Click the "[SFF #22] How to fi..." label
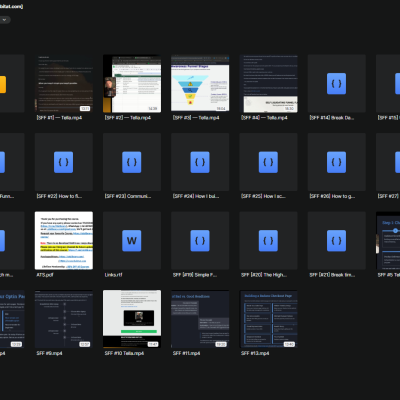Image resolution: width=400 pixels, height=400 pixels. pos(59,196)
